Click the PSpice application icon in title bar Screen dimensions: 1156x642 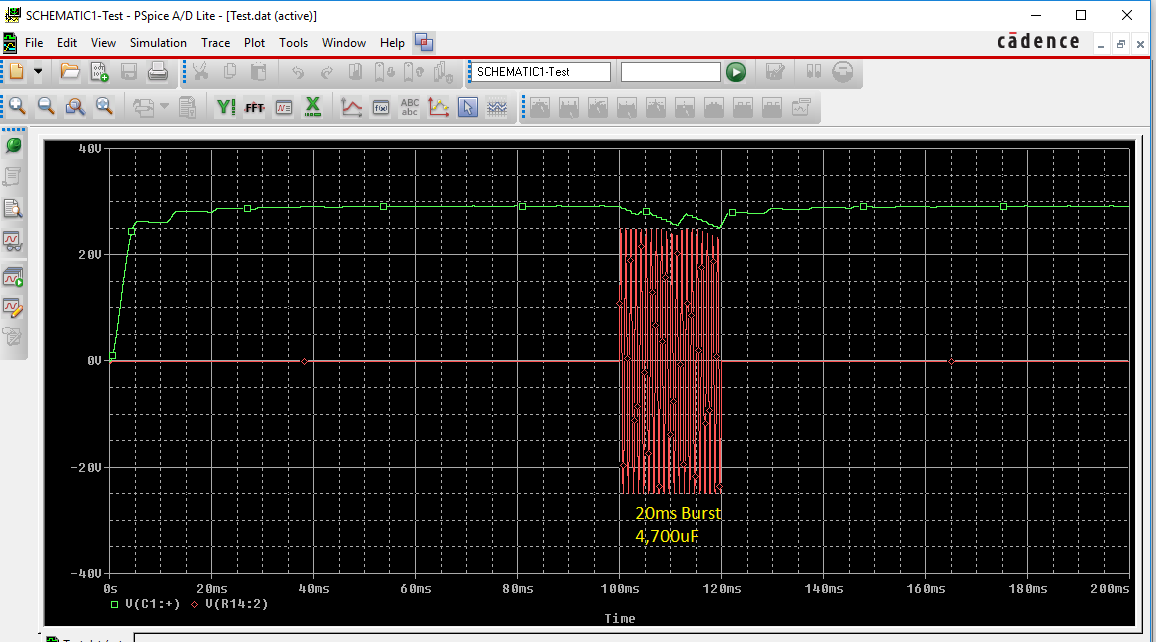[x=13, y=15]
